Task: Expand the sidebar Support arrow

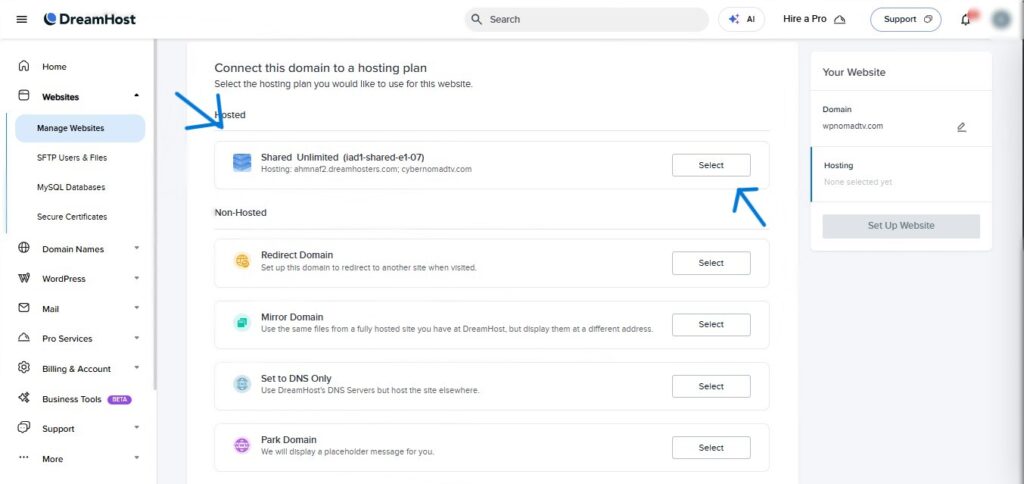Action: pos(136,428)
